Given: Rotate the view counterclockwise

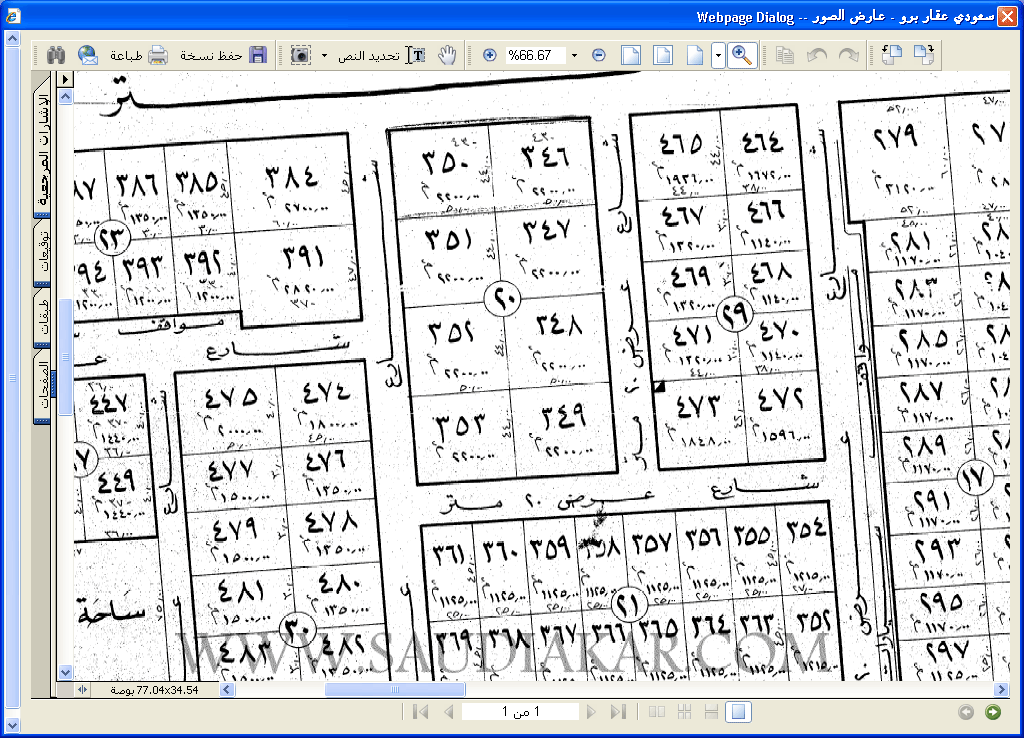Looking at the screenshot, I should pos(891,55).
